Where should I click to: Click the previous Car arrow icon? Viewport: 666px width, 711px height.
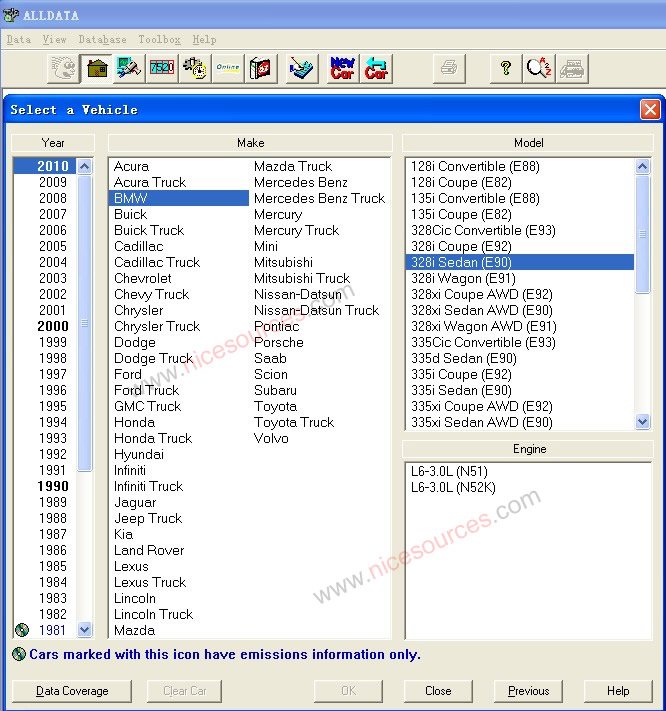376,68
